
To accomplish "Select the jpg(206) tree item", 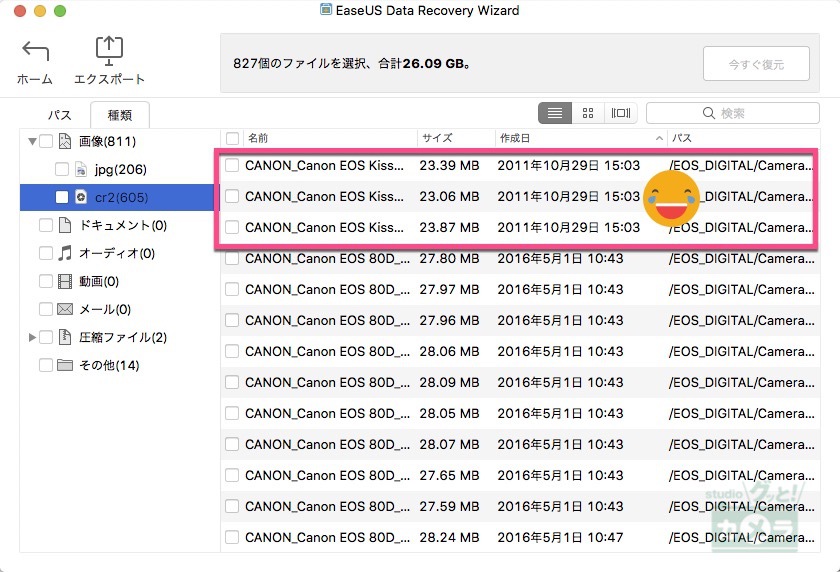I will click(121, 170).
